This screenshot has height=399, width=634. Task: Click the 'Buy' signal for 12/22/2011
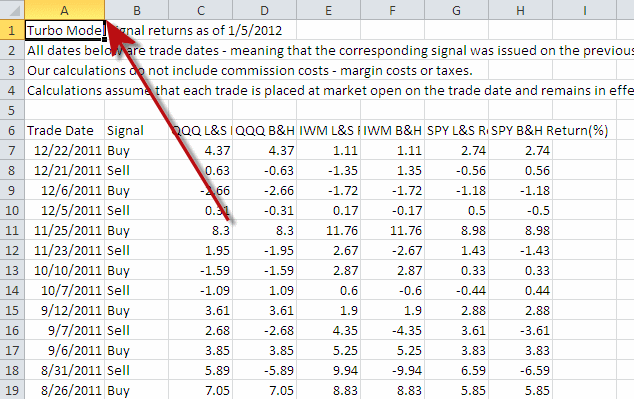point(137,150)
